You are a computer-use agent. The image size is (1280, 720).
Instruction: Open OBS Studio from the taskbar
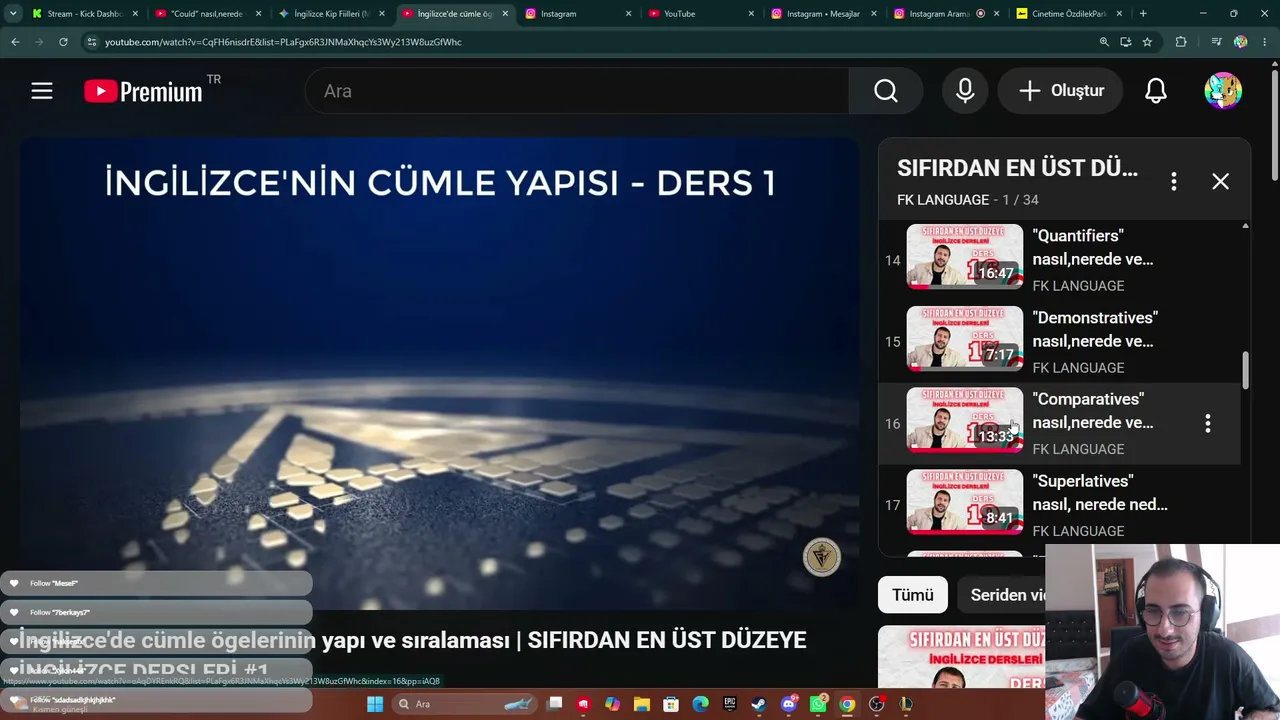pos(877,704)
